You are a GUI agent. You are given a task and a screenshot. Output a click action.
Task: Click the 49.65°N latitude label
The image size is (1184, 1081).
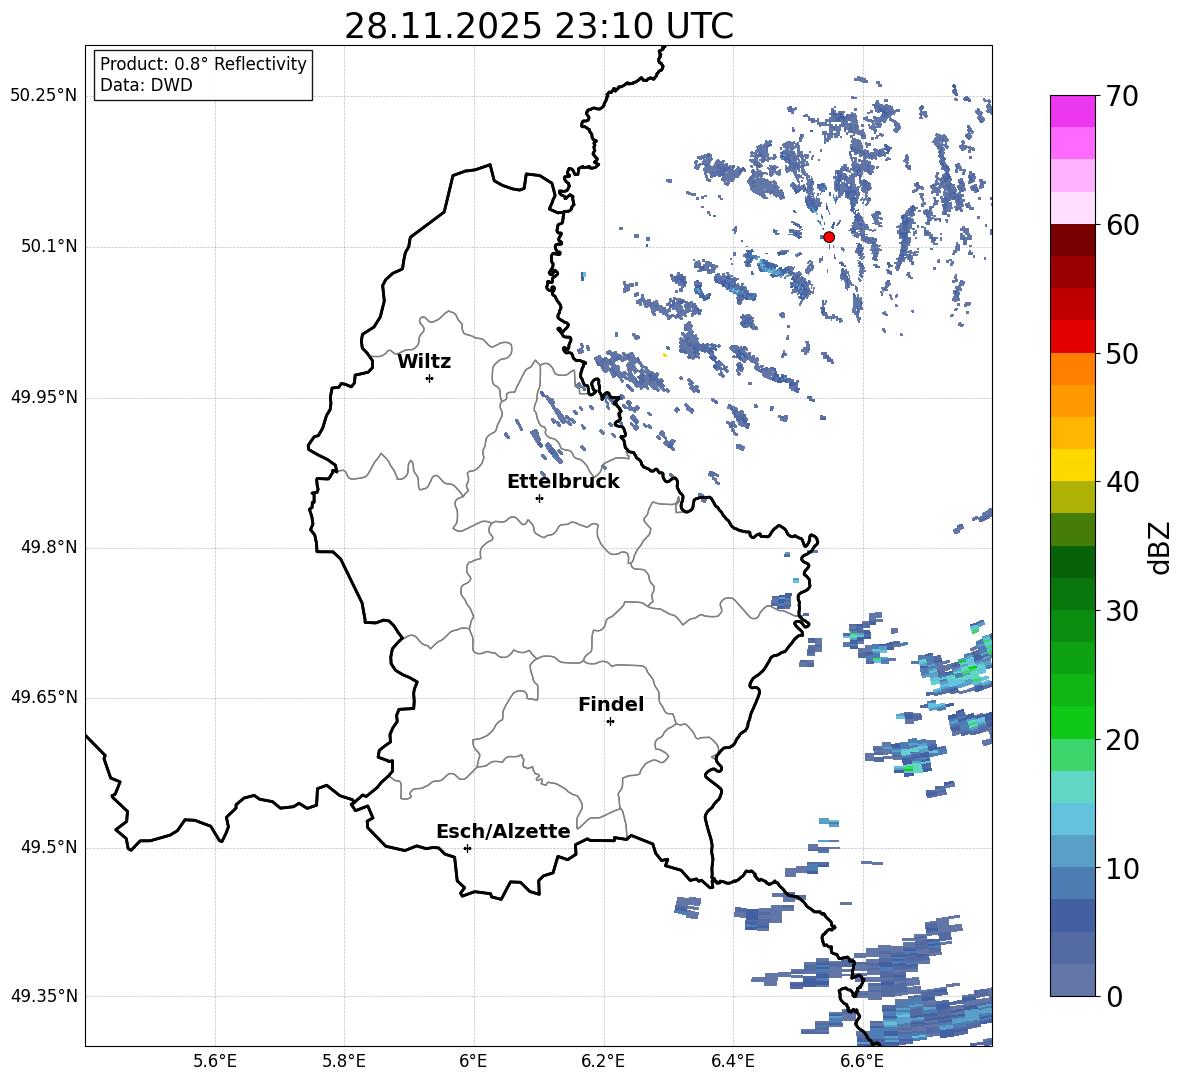tap(44, 697)
